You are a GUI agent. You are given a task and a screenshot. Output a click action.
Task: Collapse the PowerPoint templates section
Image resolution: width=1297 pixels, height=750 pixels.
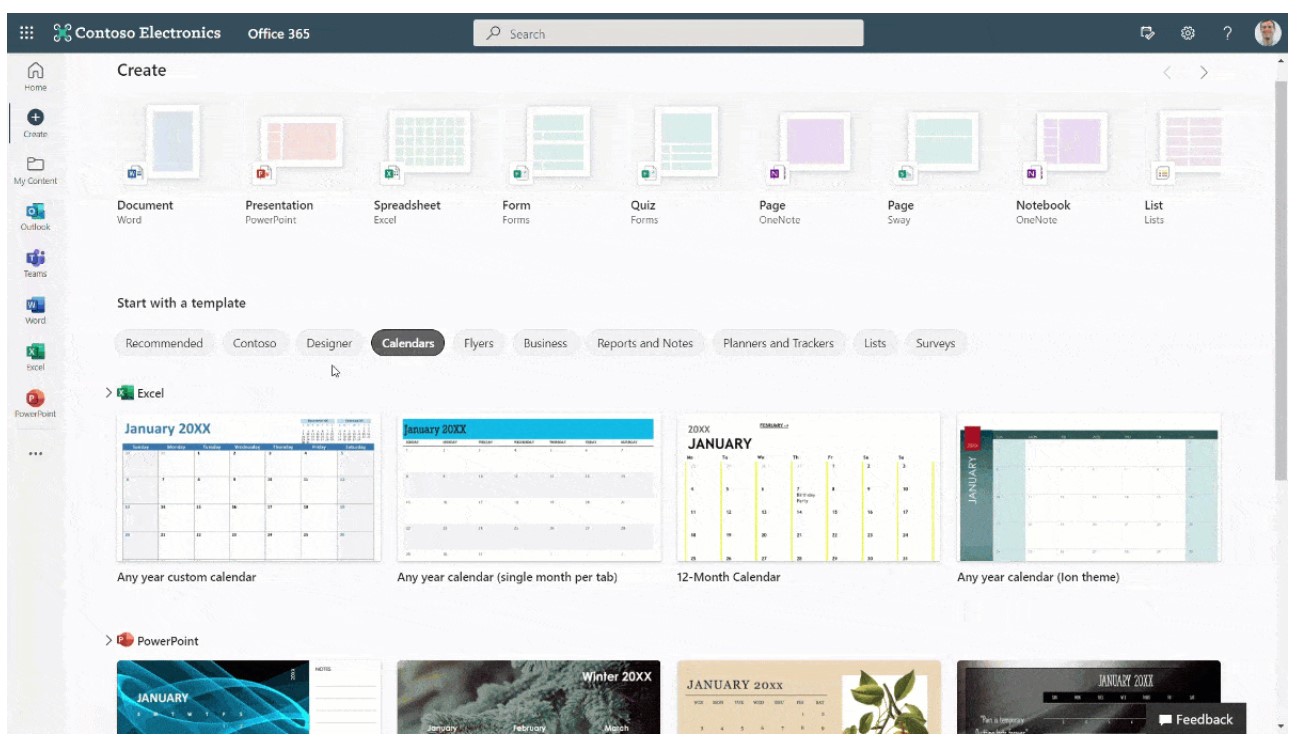pos(109,640)
